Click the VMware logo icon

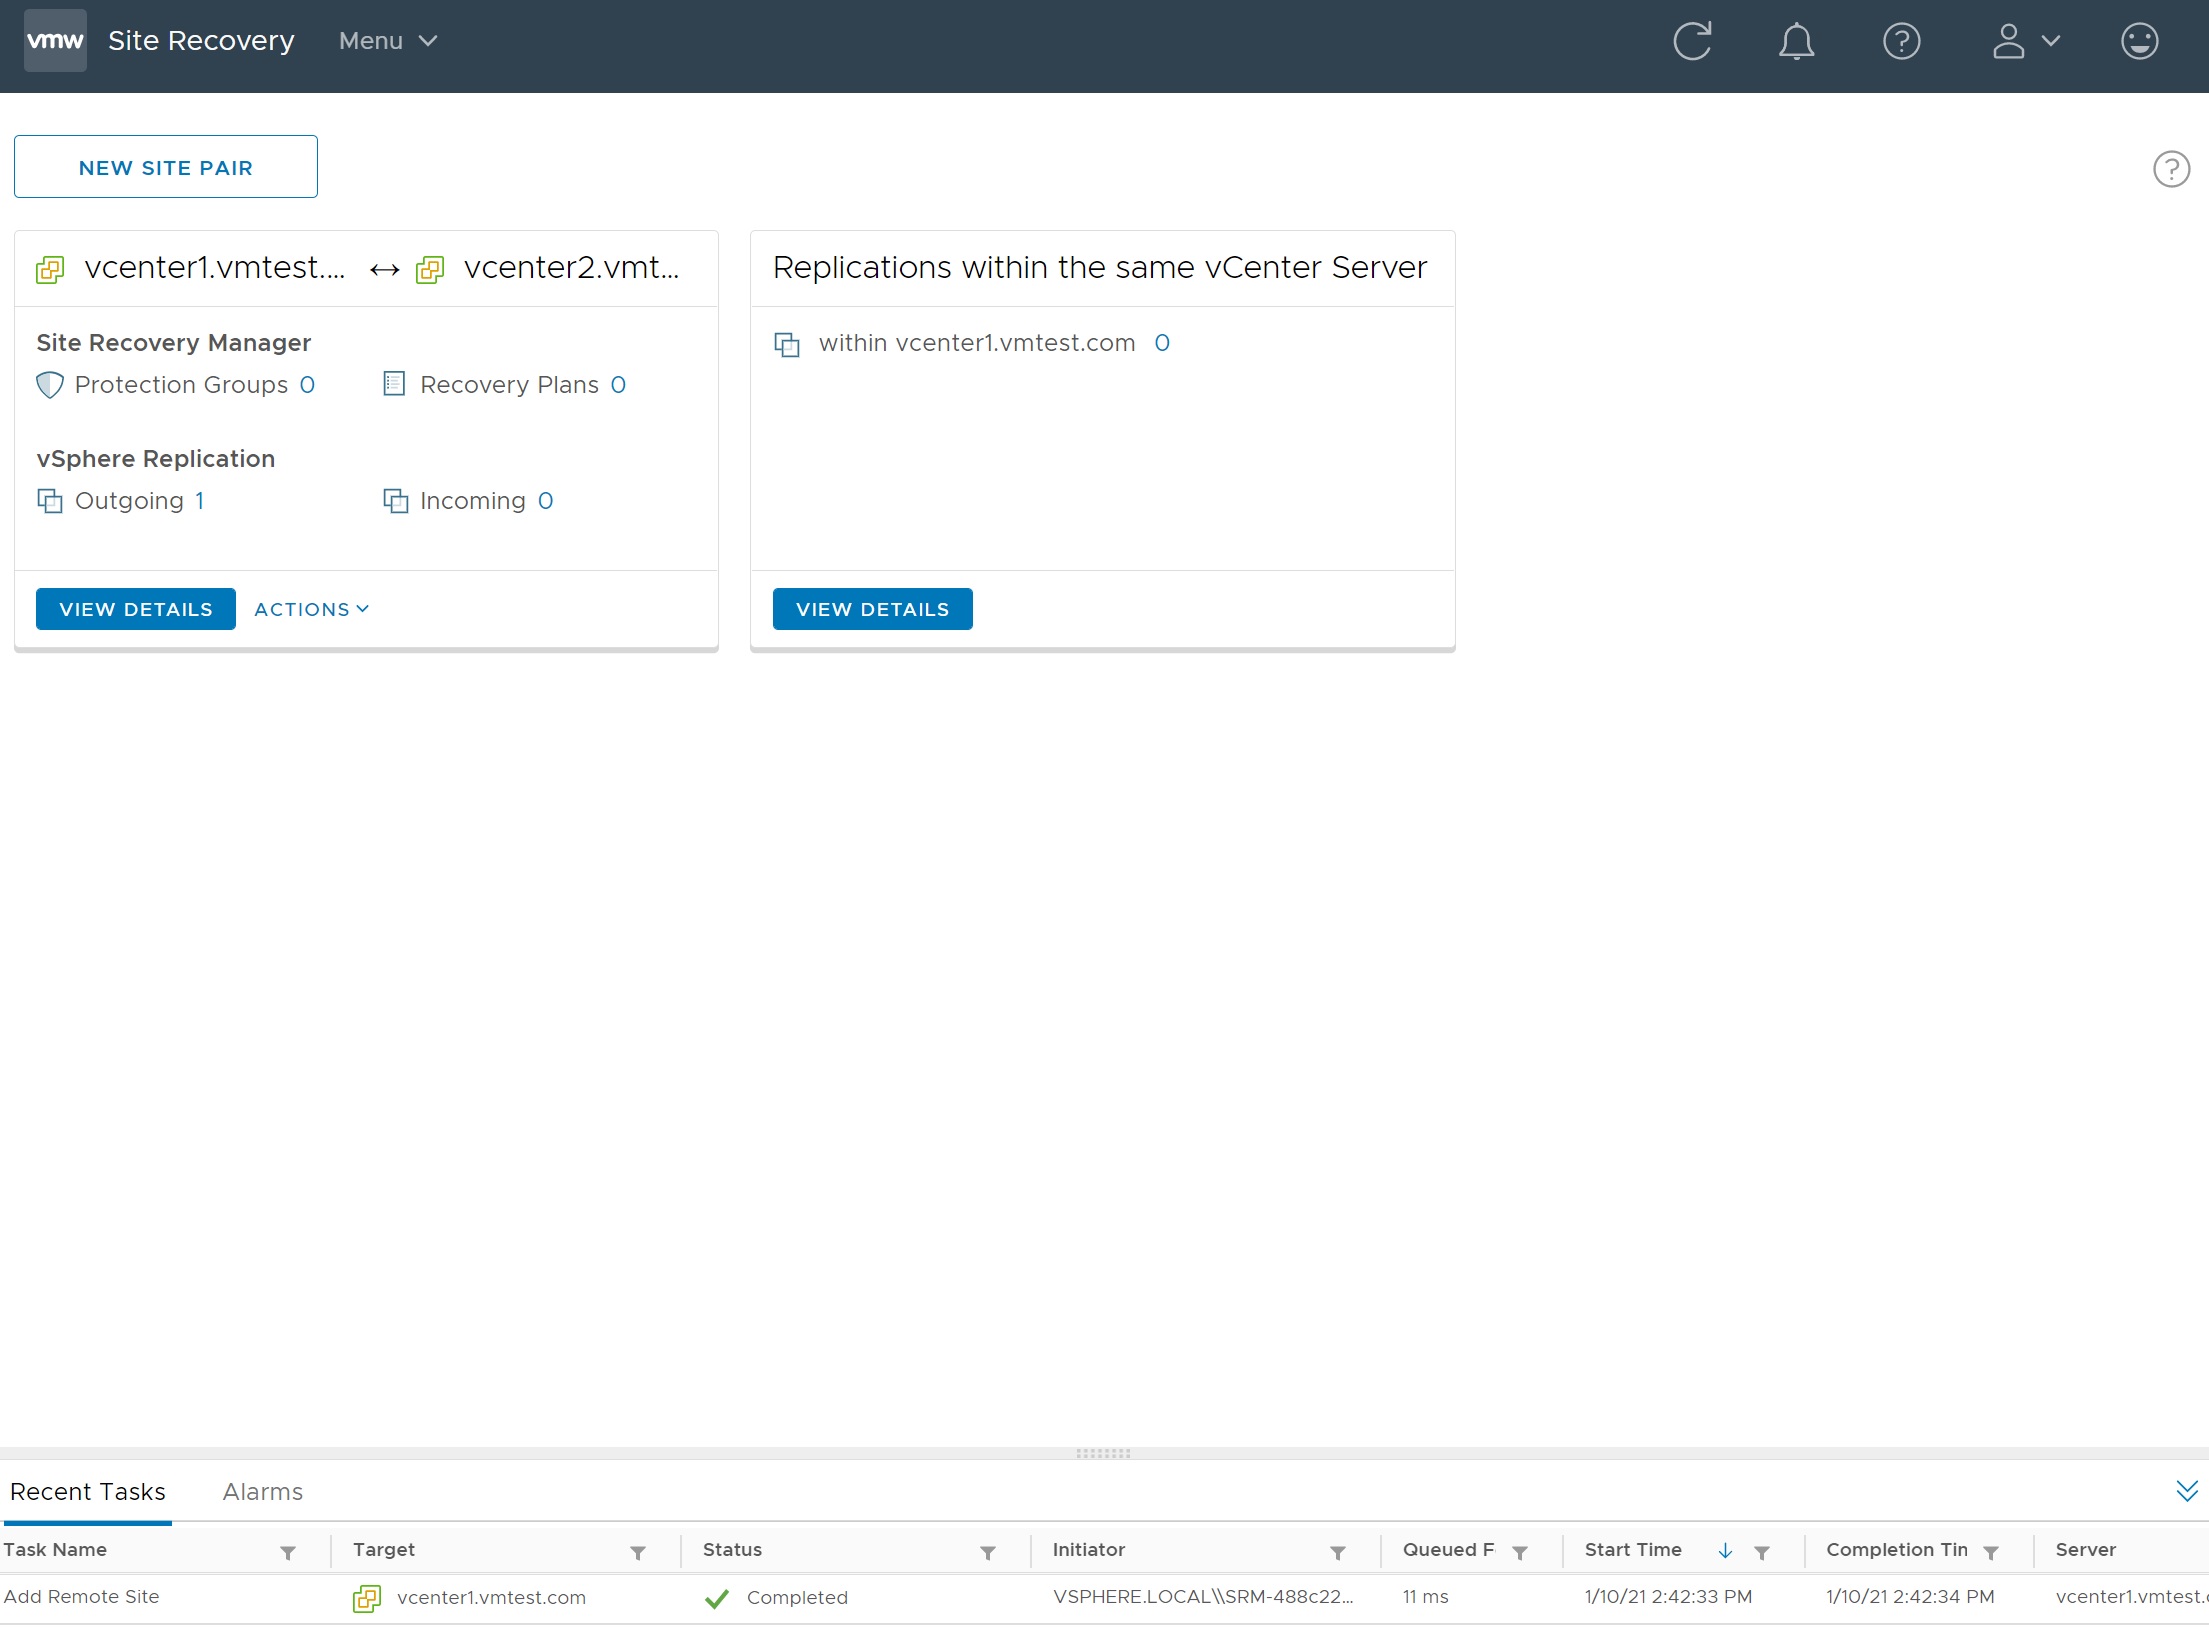coord(55,41)
